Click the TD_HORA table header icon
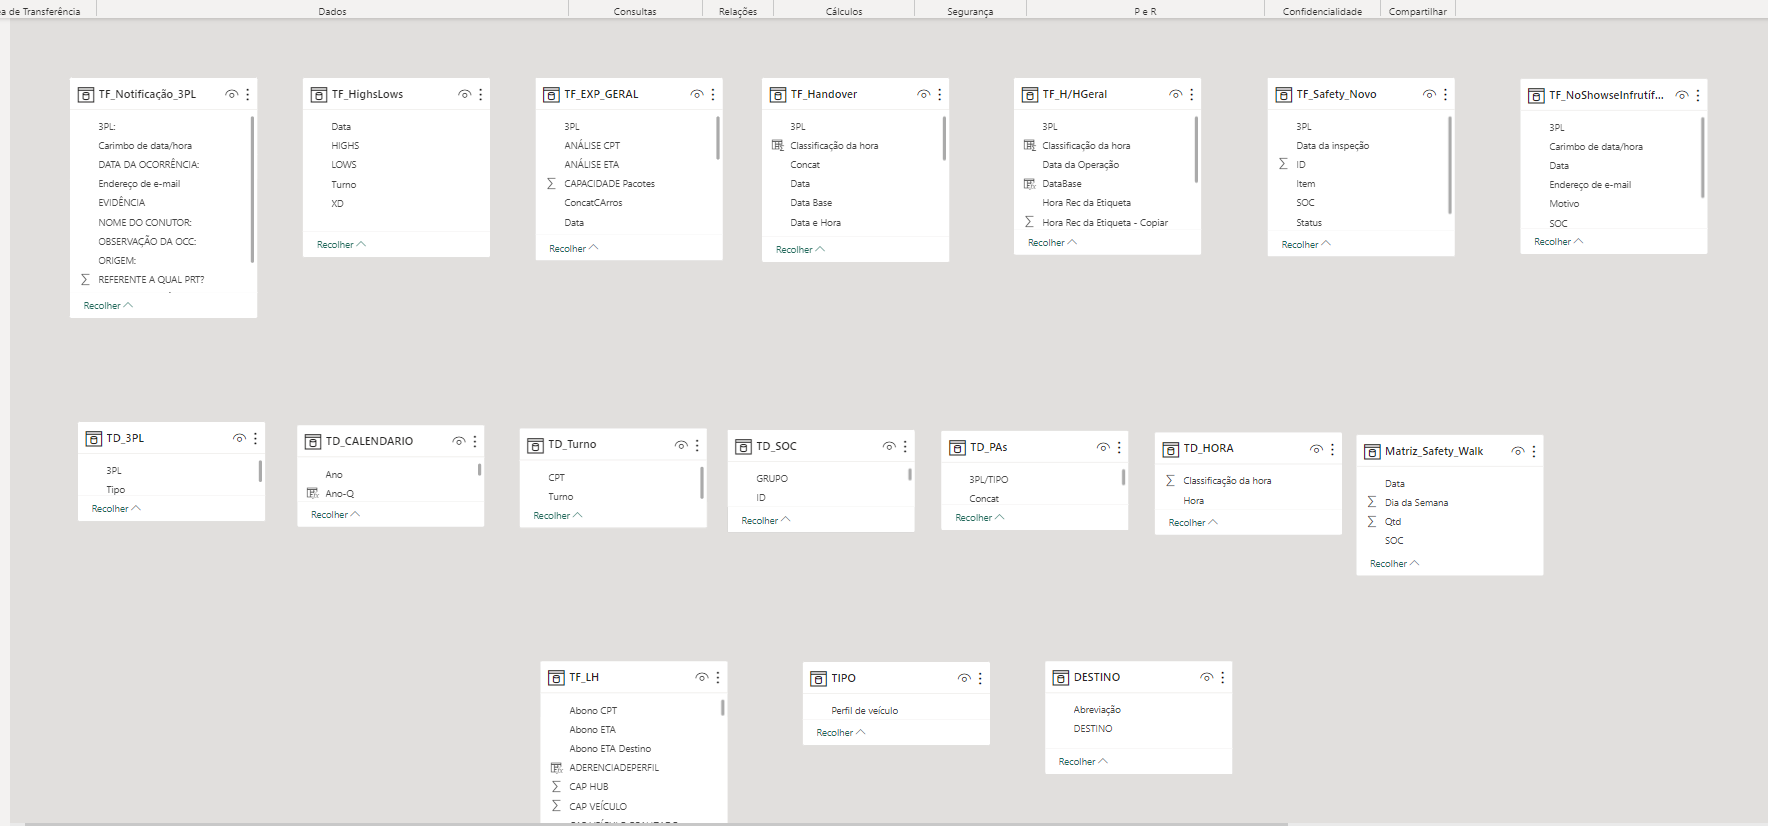This screenshot has height=826, width=1768. [x=1171, y=449]
